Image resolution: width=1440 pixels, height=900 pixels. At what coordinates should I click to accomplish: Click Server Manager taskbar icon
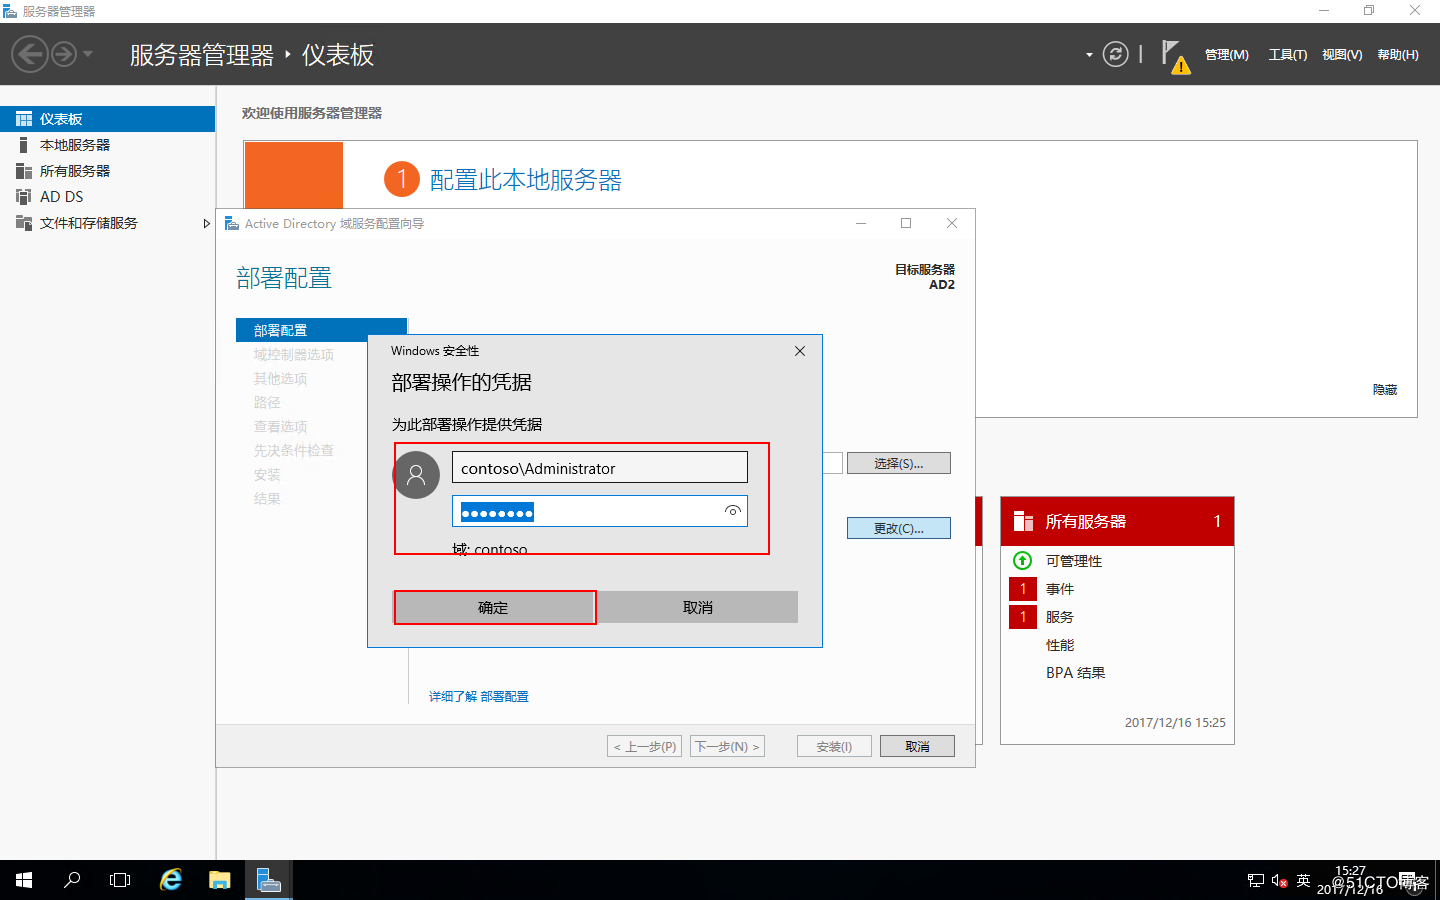click(x=269, y=880)
